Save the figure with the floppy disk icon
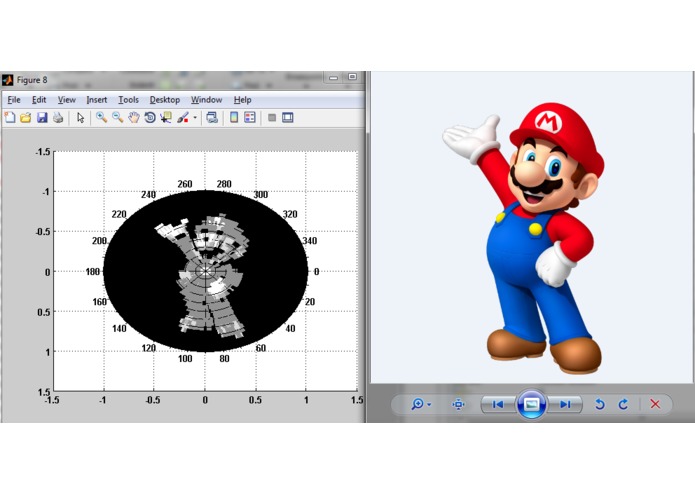Viewport: 695px width, 494px height. [x=42, y=117]
